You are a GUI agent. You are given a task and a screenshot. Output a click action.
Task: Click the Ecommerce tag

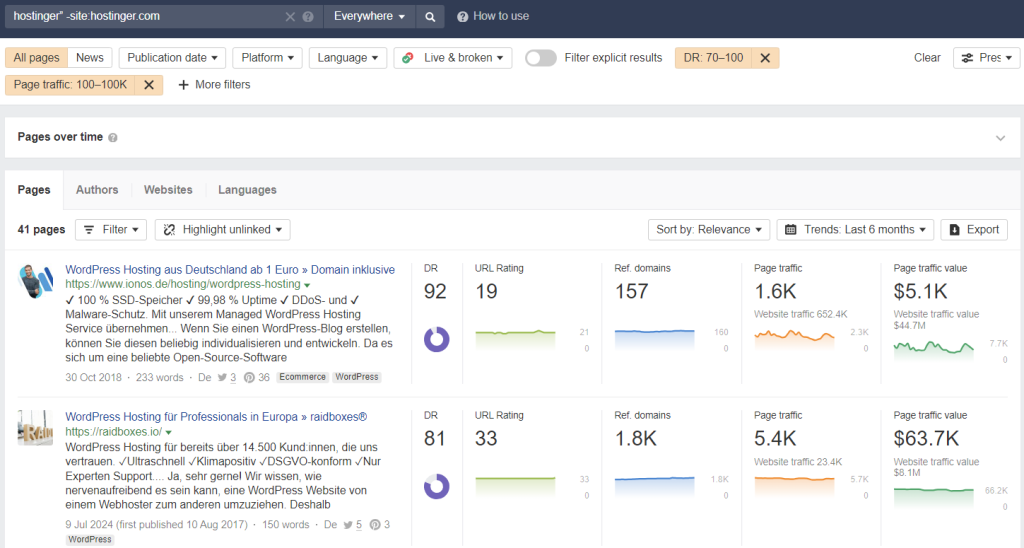coord(302,377)
